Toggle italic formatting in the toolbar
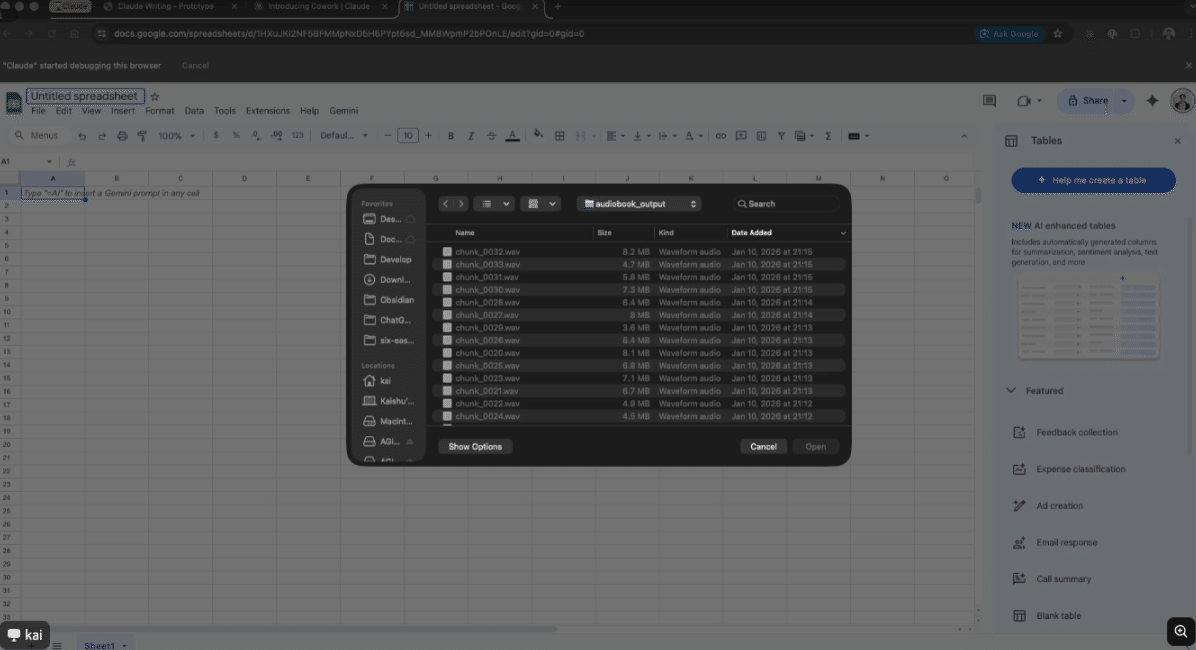 (x=471, y=136)
